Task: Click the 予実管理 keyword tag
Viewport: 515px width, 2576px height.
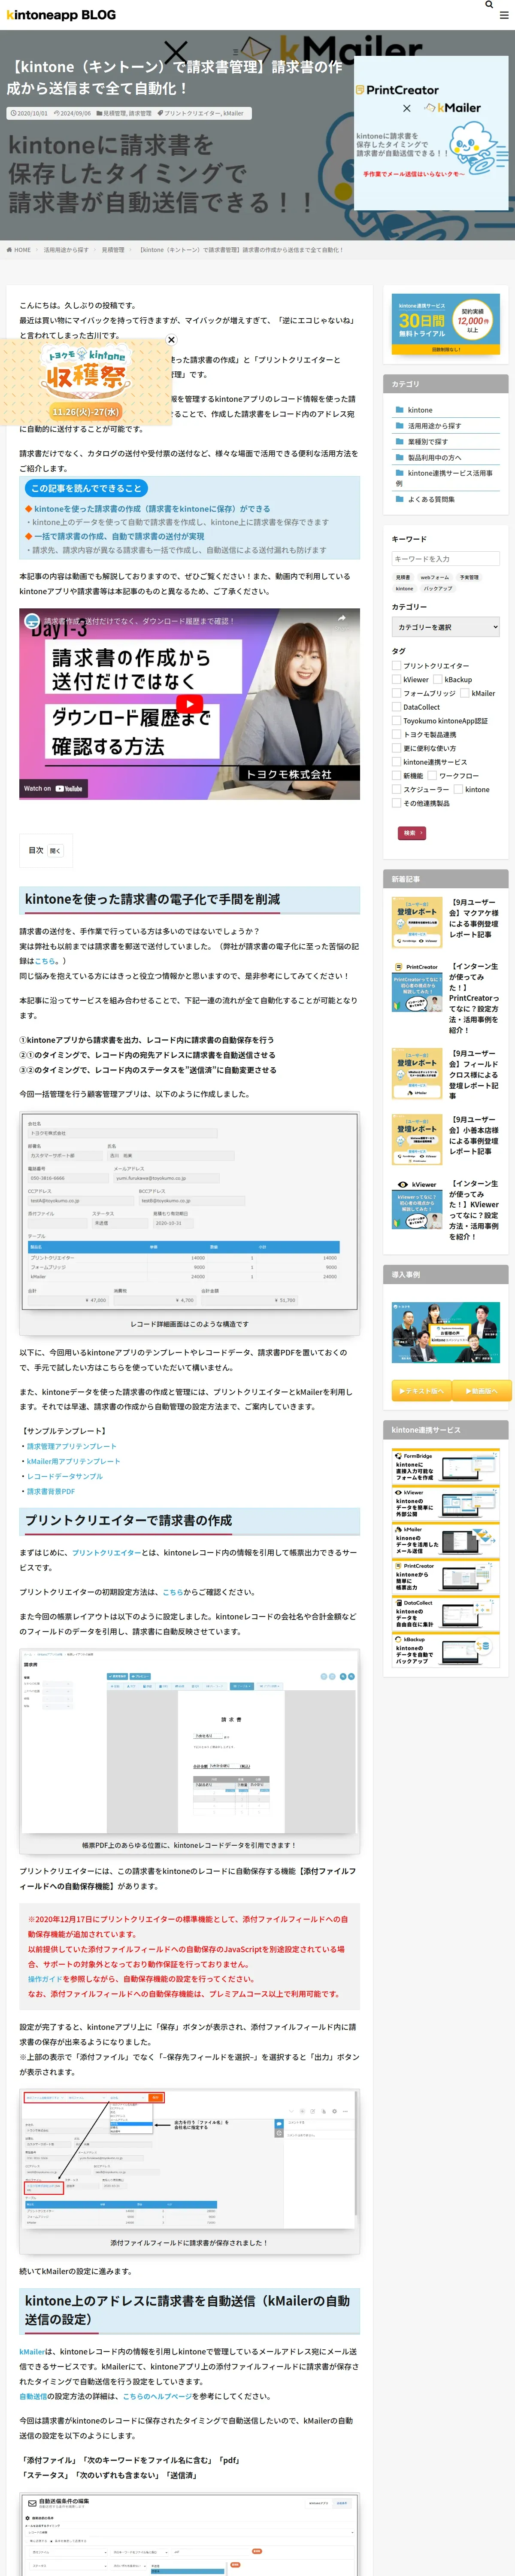Action: (469, 577)
